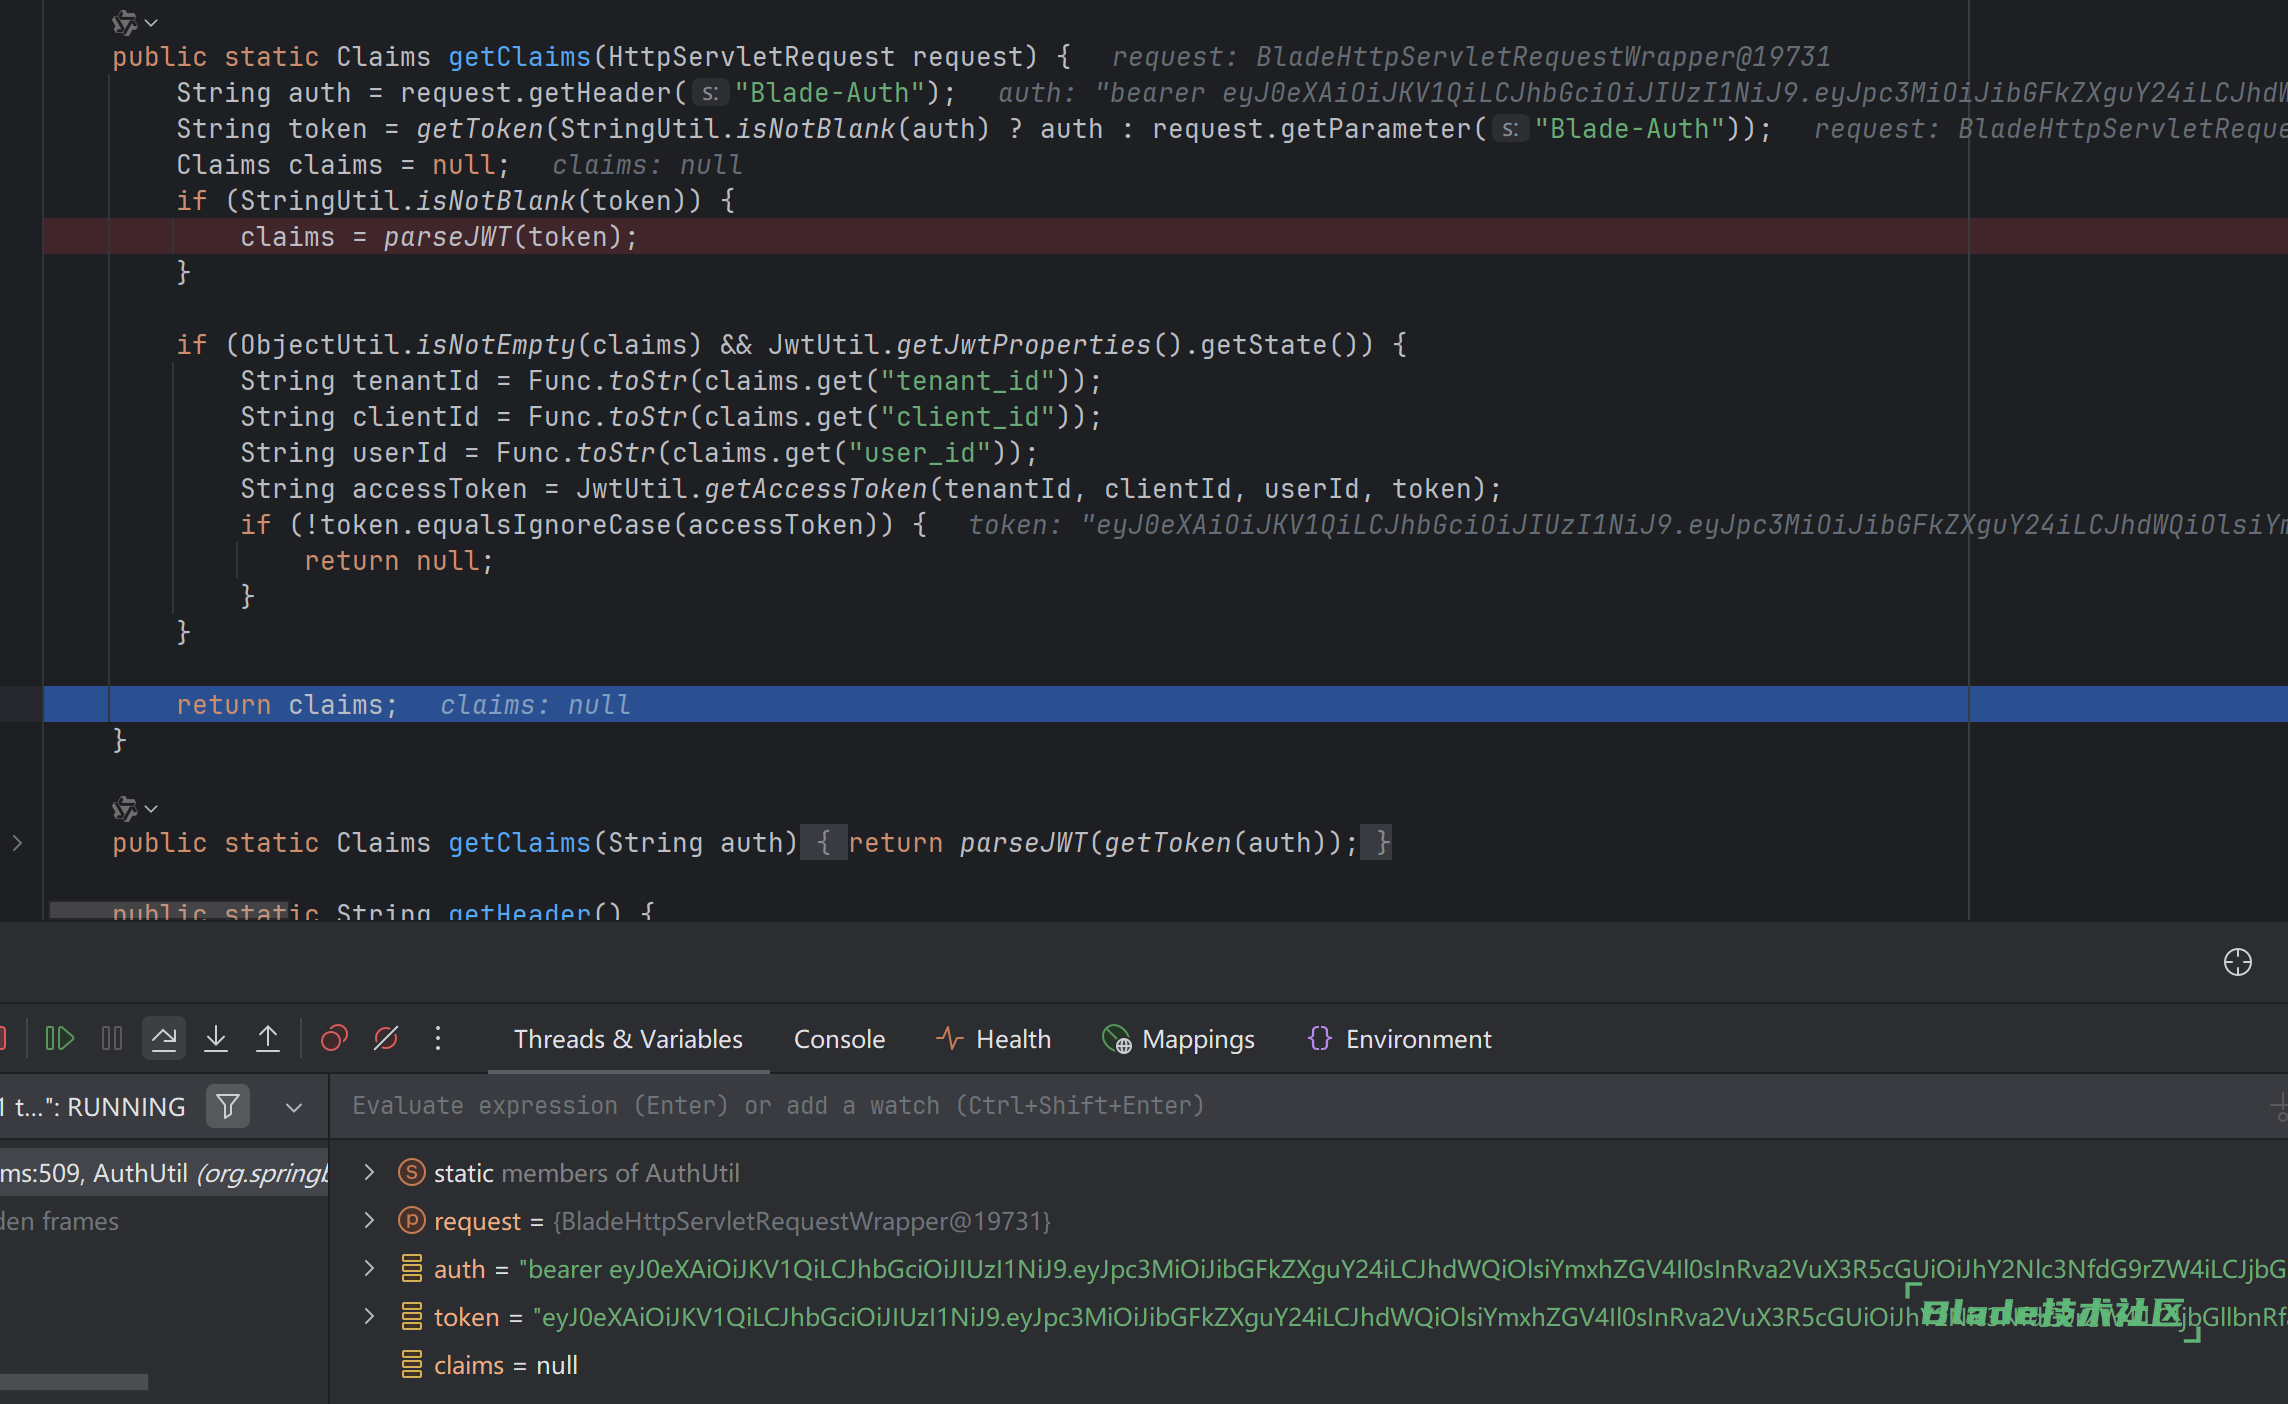Expand static members of AuthUtil
Viewport: 2288px width, 1404px height.
(x=369, y=1172)
